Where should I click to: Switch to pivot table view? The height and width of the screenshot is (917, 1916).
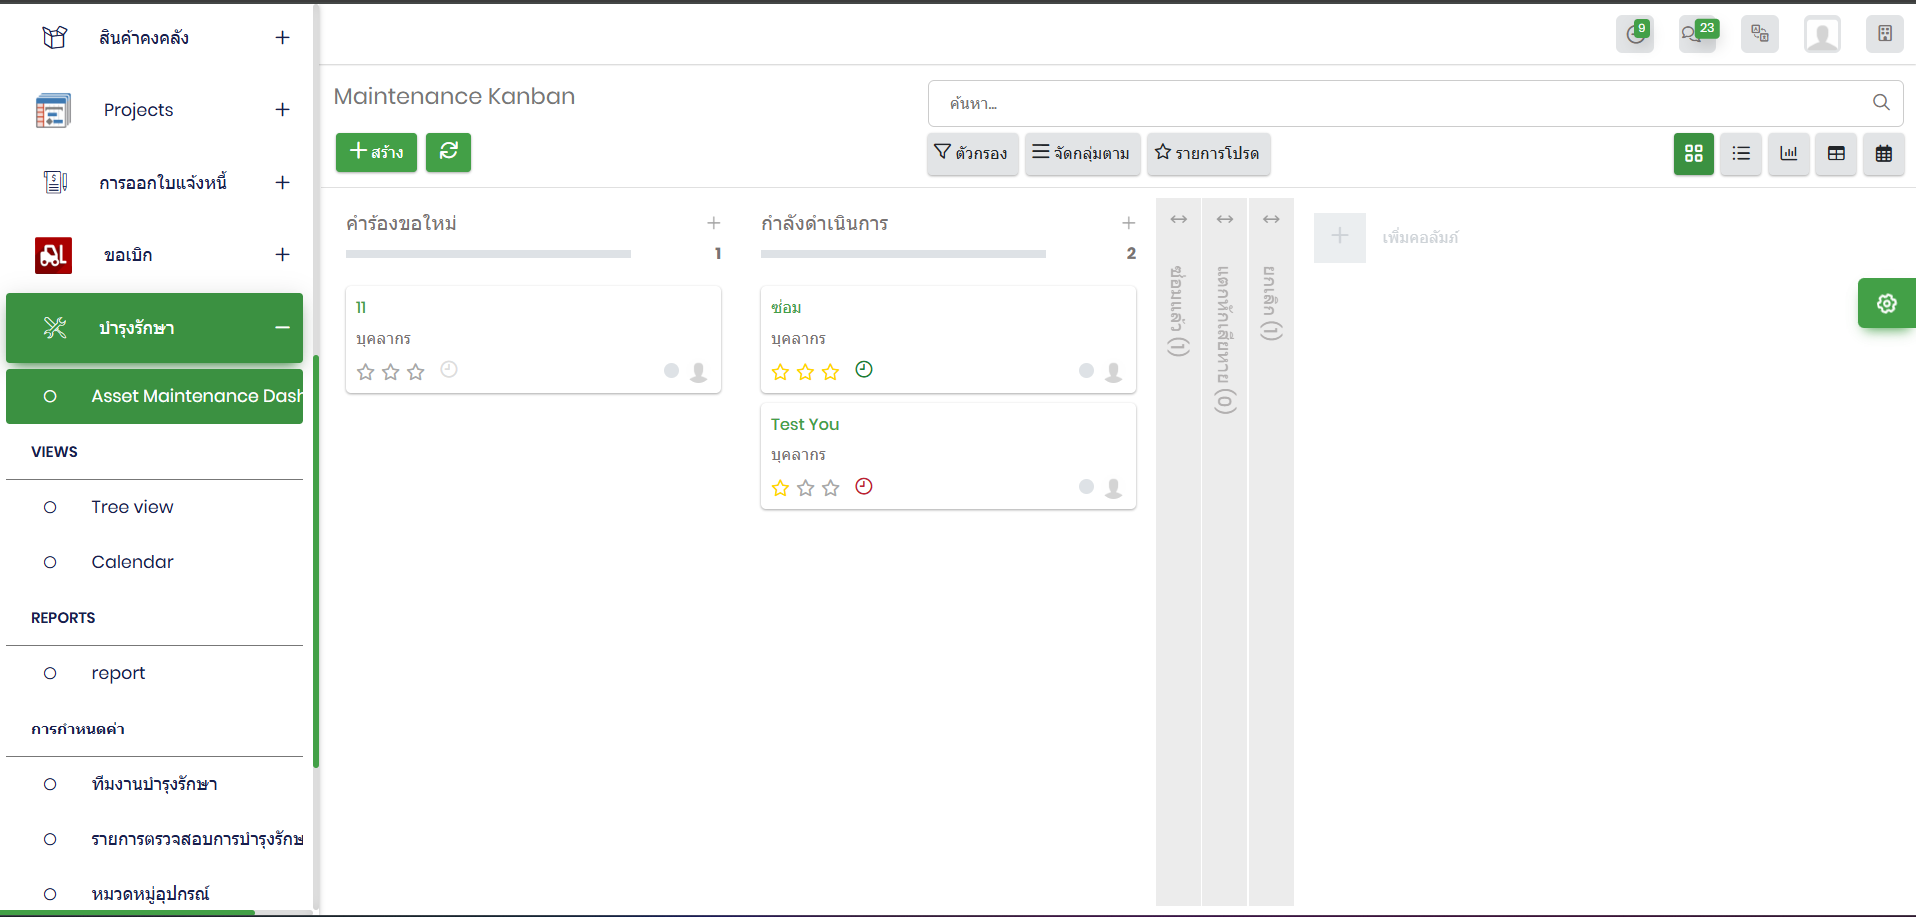(1836, 154)
